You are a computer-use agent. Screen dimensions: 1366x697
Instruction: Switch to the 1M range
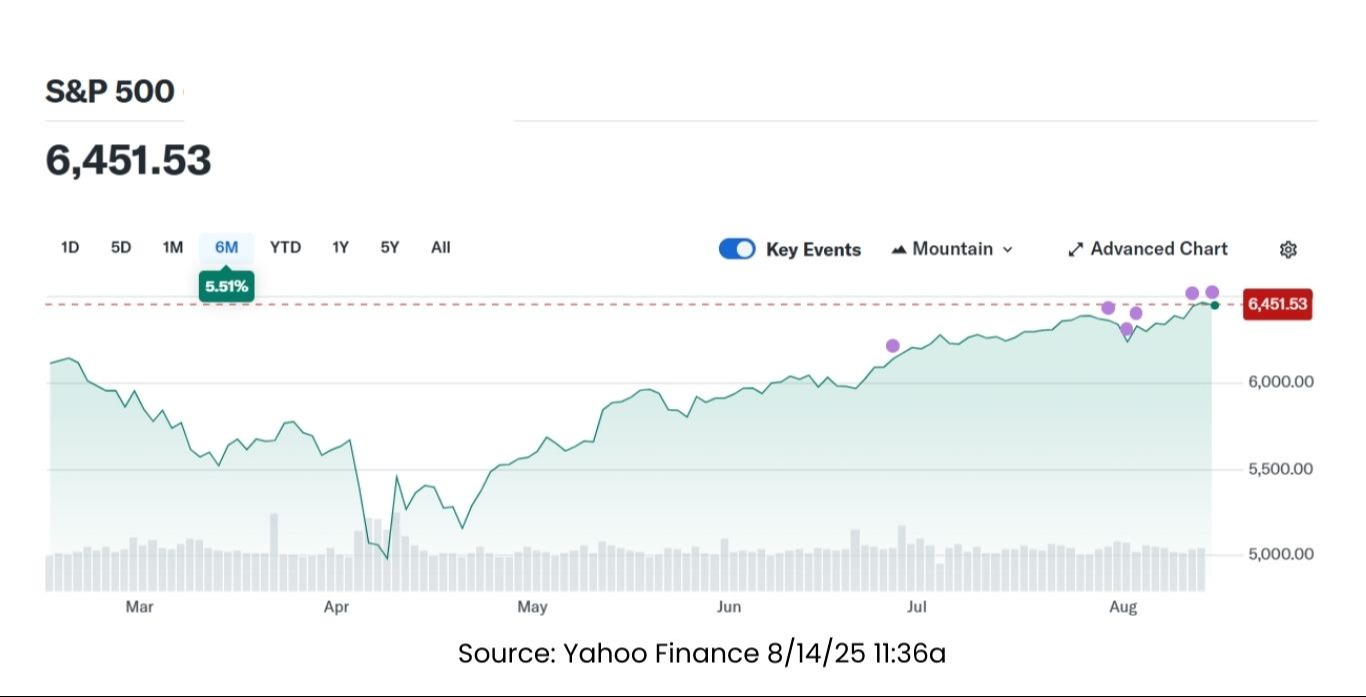click(x=173, y=247)
